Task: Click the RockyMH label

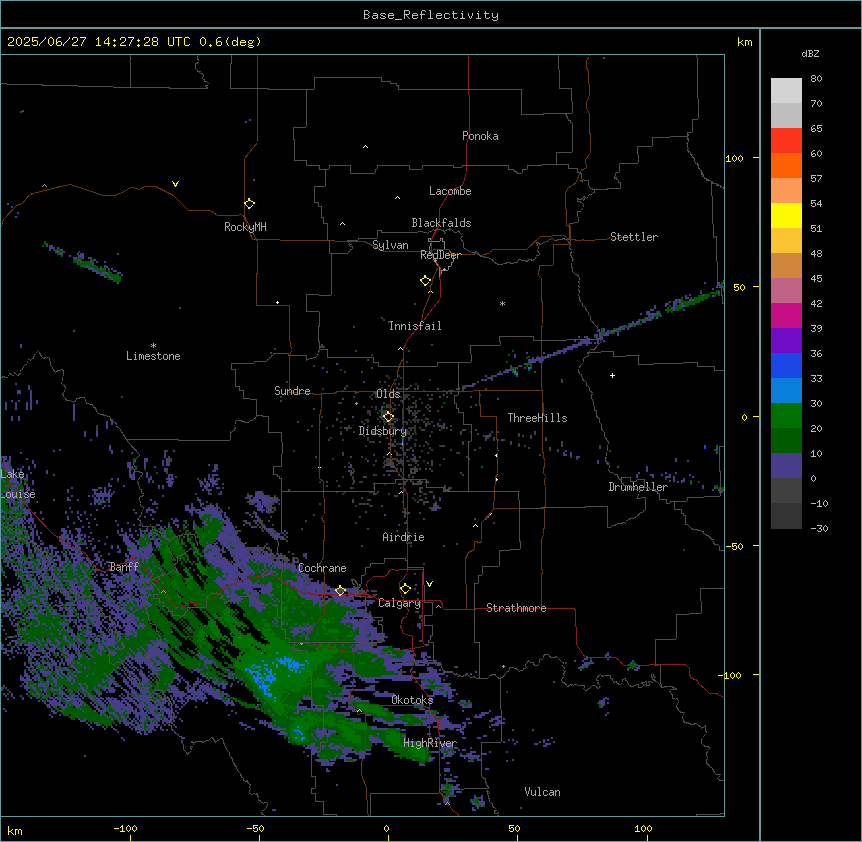Action: (x=245, y=227)
